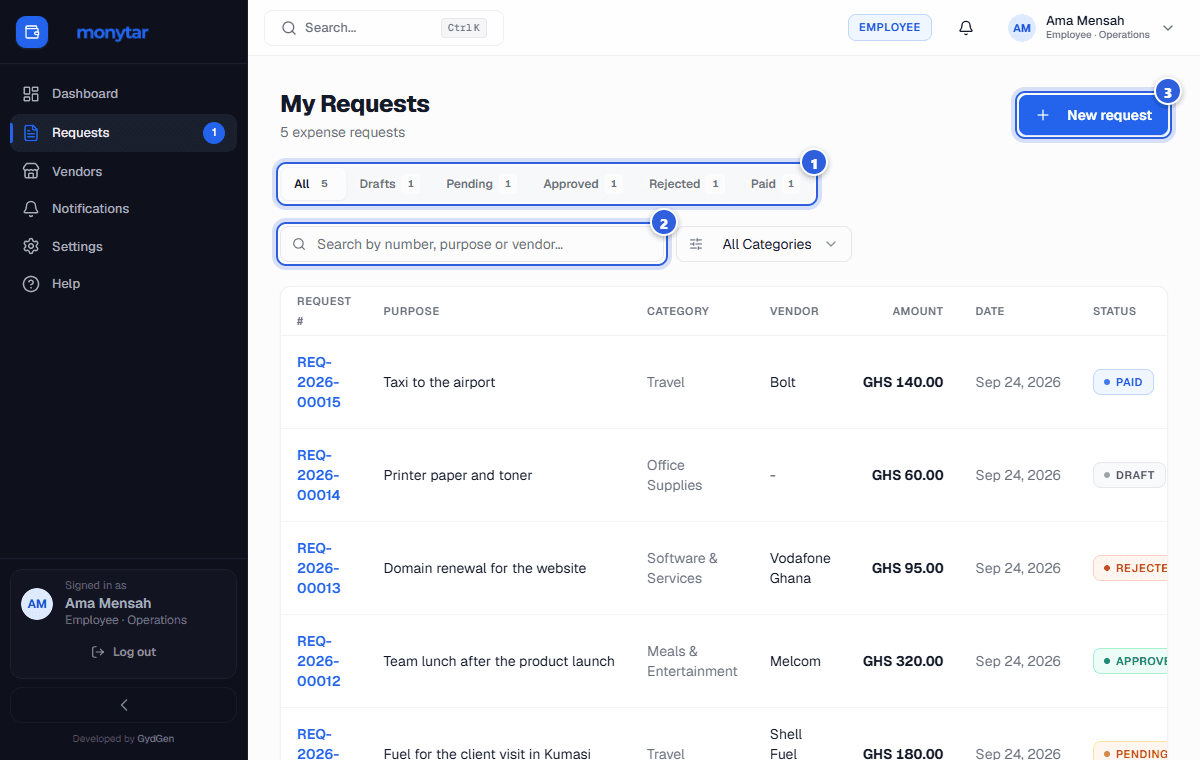Click the GHS 320.00 amount
Viewport: 1200px width, 760px height.
[903, 661]
